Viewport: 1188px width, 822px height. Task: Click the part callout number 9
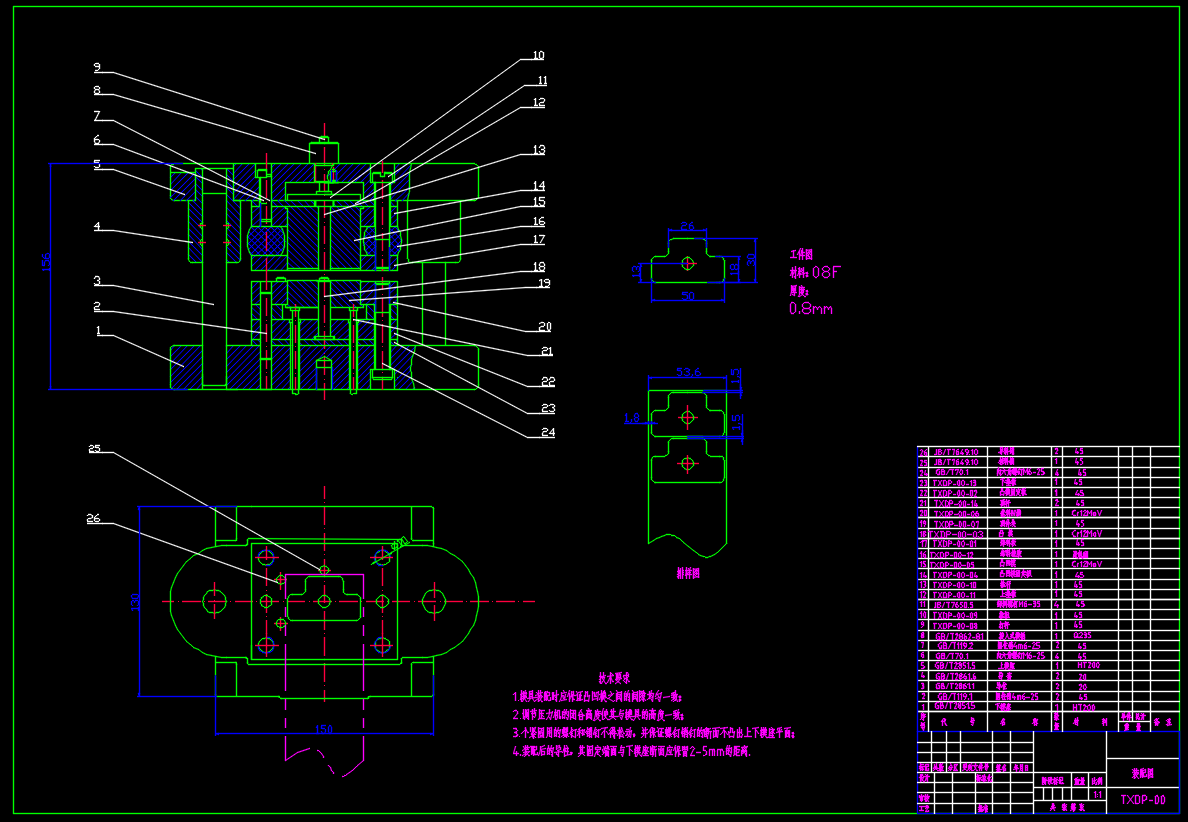[97, 68]
